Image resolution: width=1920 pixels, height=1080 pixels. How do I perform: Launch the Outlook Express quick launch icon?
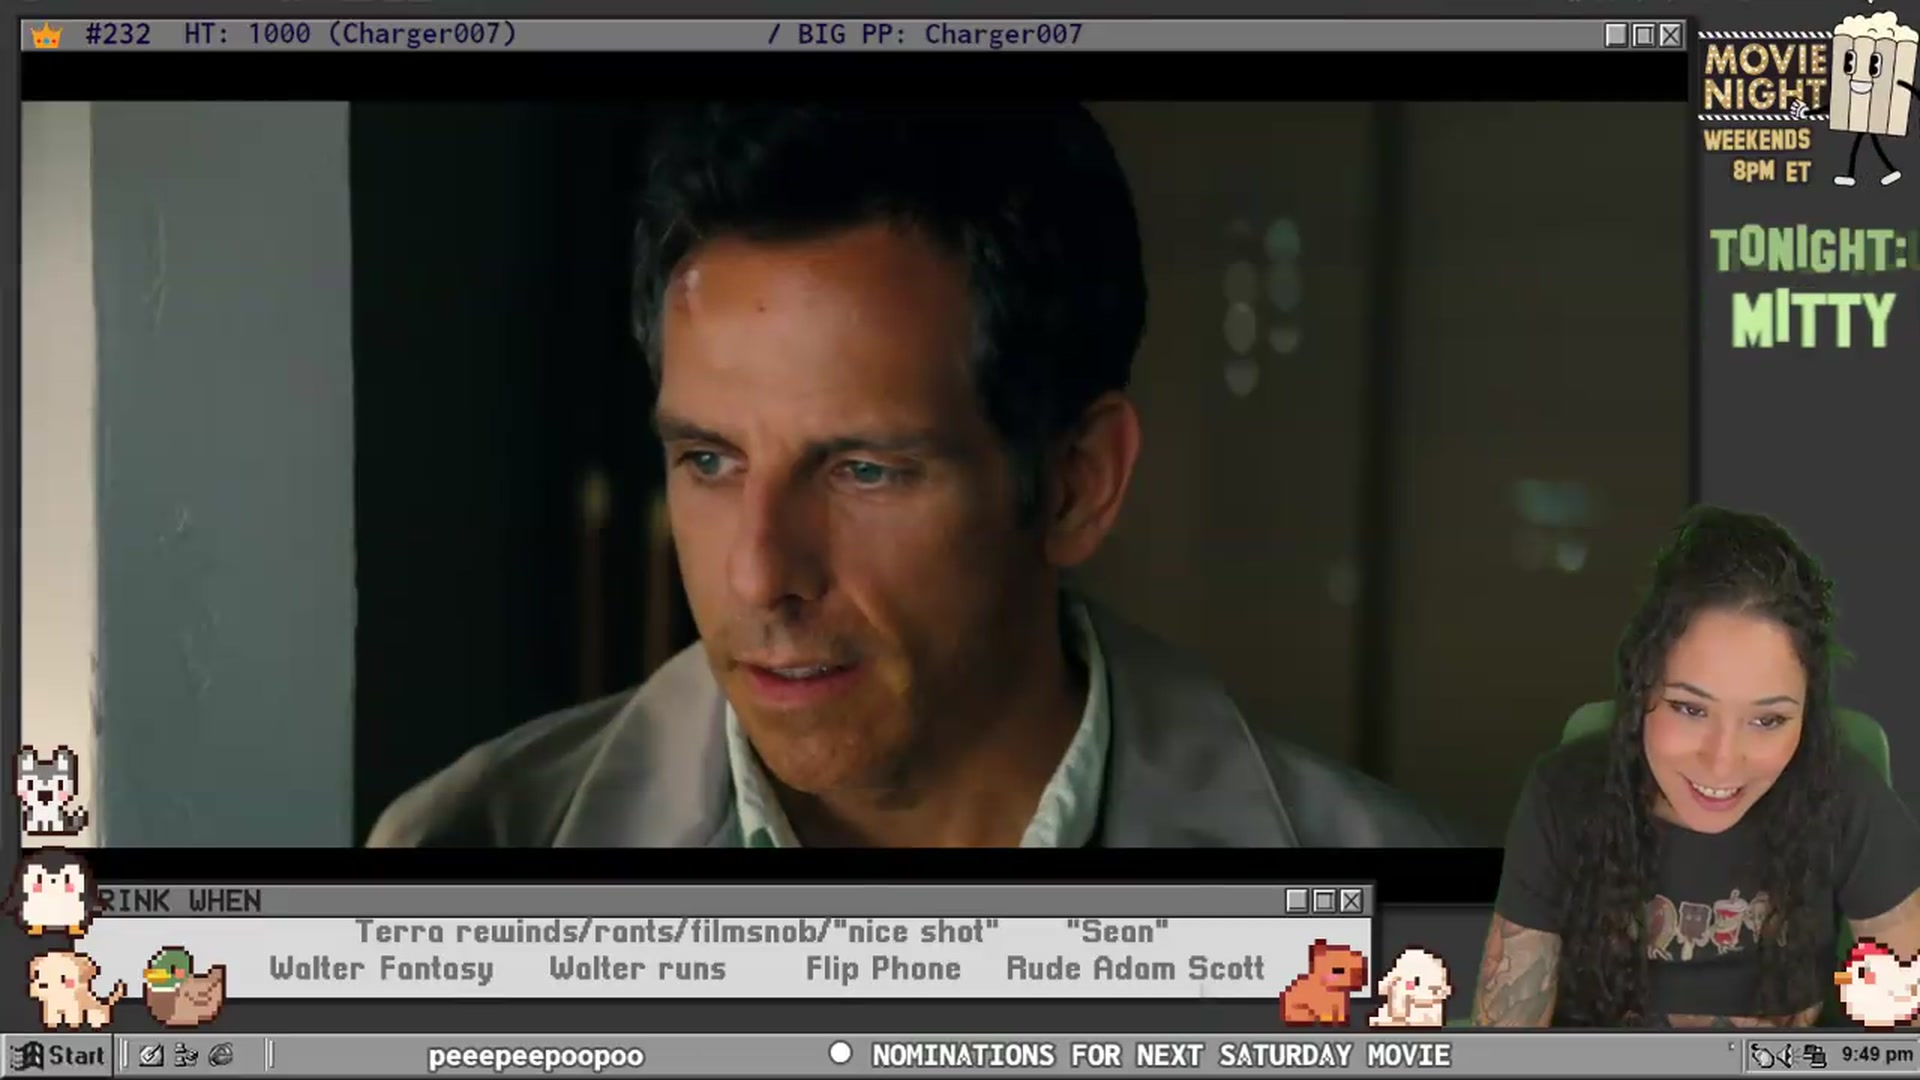click(186, 1055)
